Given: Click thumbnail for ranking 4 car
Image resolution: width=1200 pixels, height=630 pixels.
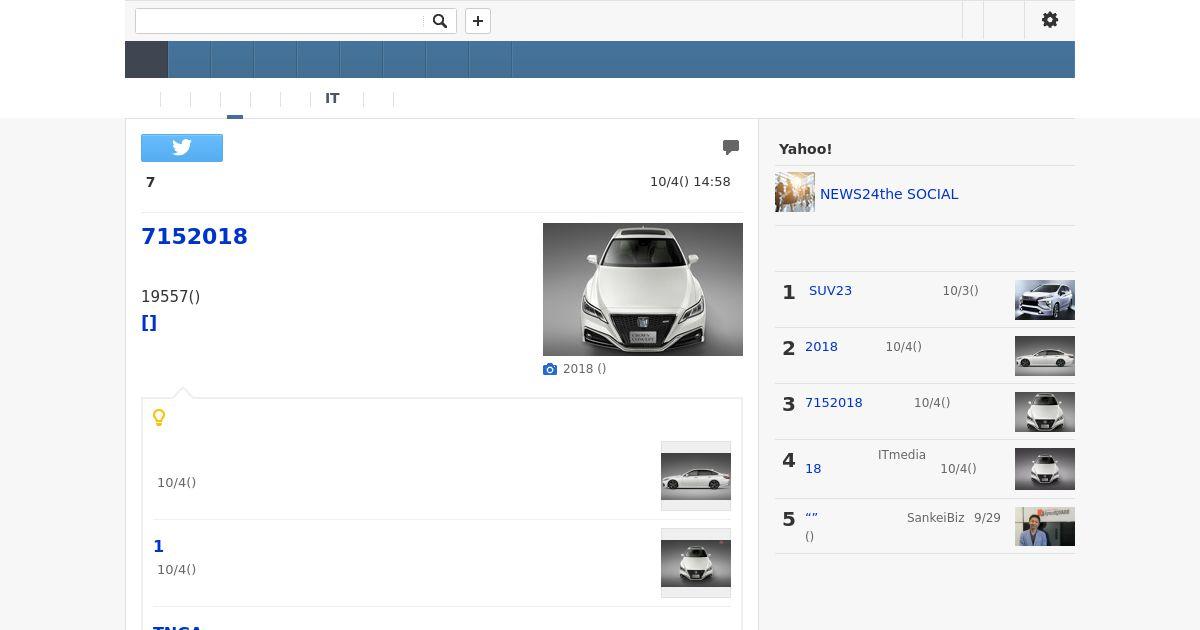Looking at the screenshot, I should click(1045, 470).
